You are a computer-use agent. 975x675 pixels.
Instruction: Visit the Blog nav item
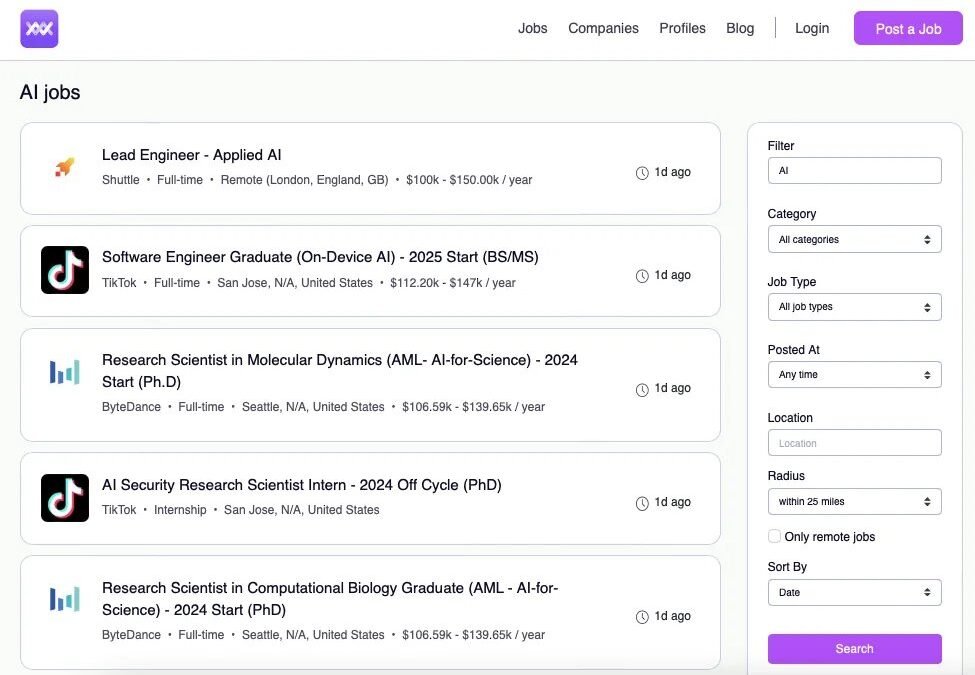click(740, 29)
